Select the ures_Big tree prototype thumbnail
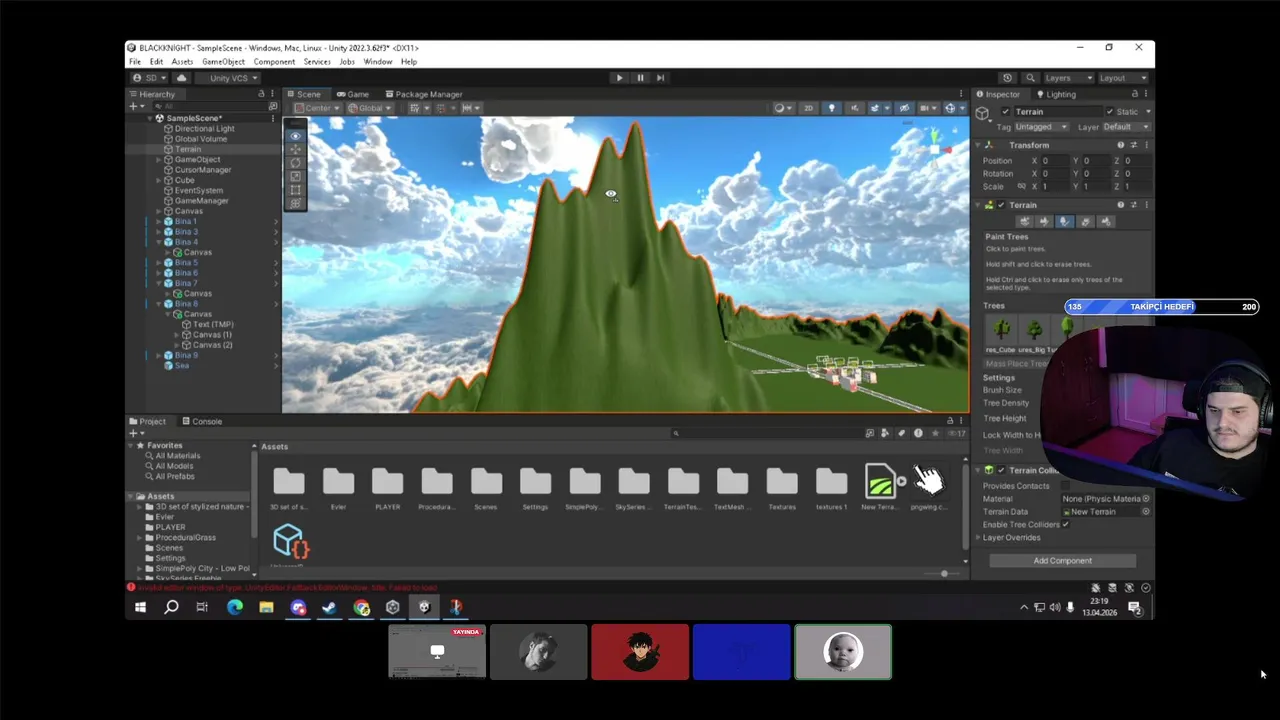The image size is (1280, 720). tap(1034, 329)
